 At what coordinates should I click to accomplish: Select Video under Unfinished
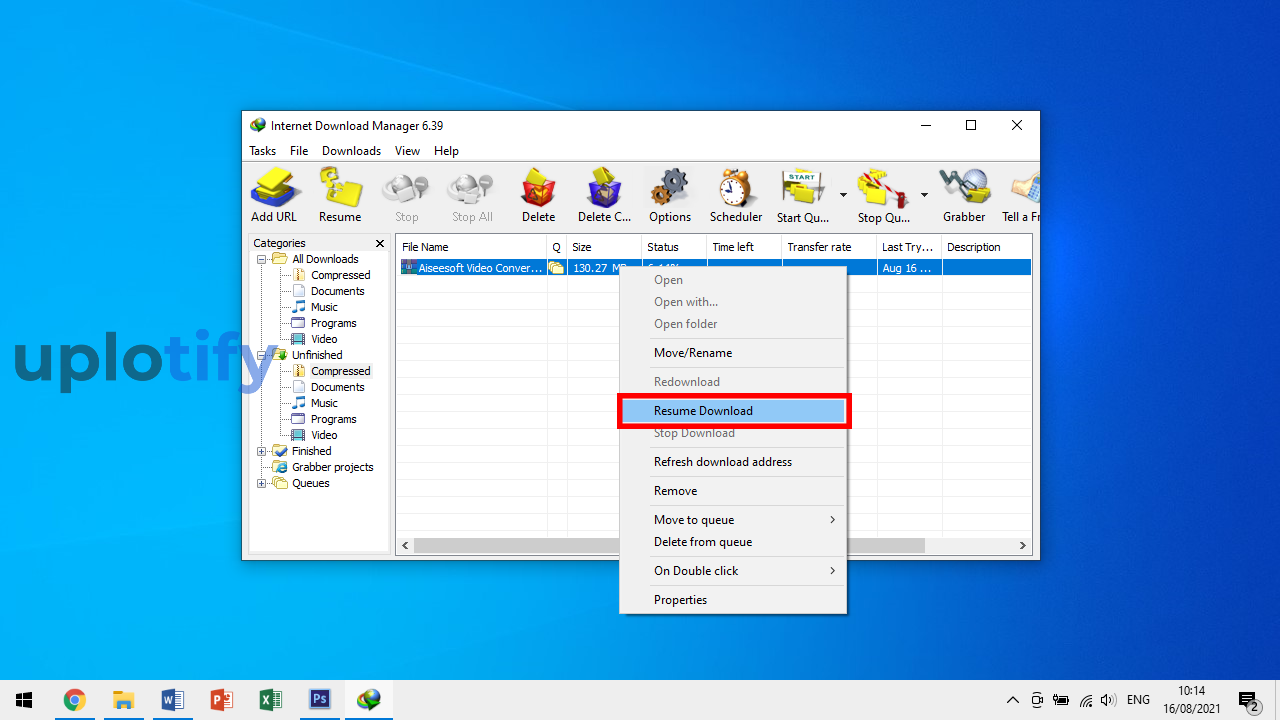pyautogui.click(x=324, y=435)
